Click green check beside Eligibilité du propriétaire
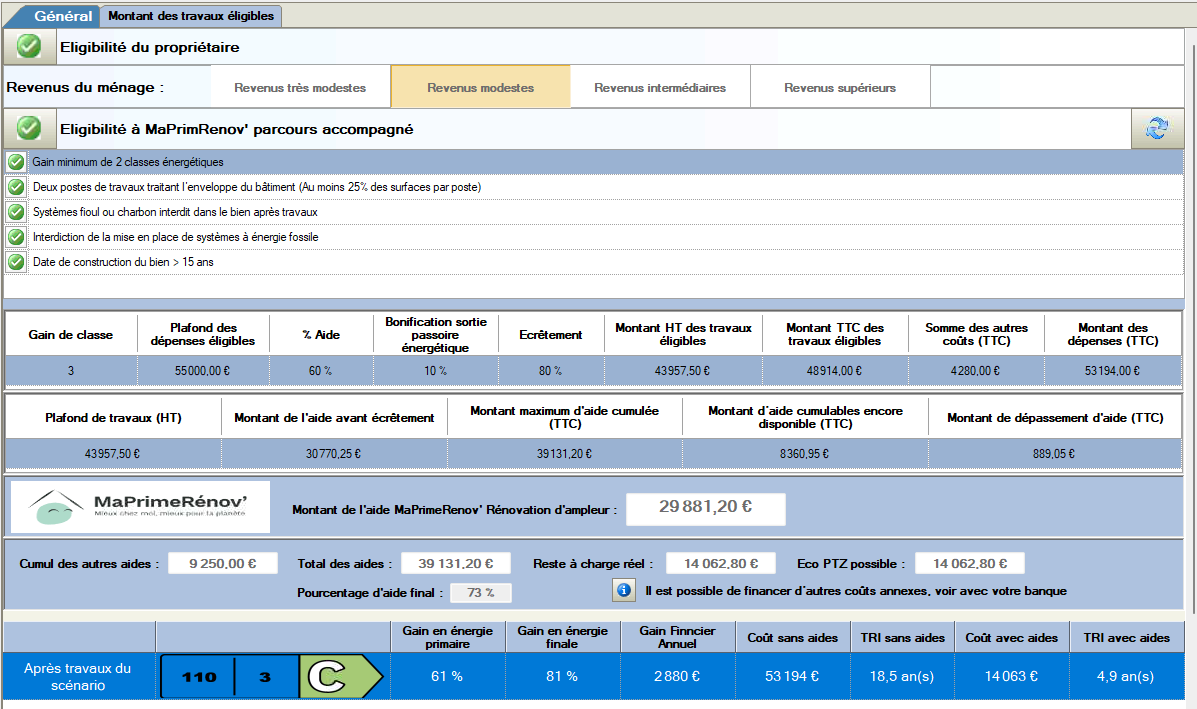This screenshot has width=1197, height=709. (x=30, y=46)
